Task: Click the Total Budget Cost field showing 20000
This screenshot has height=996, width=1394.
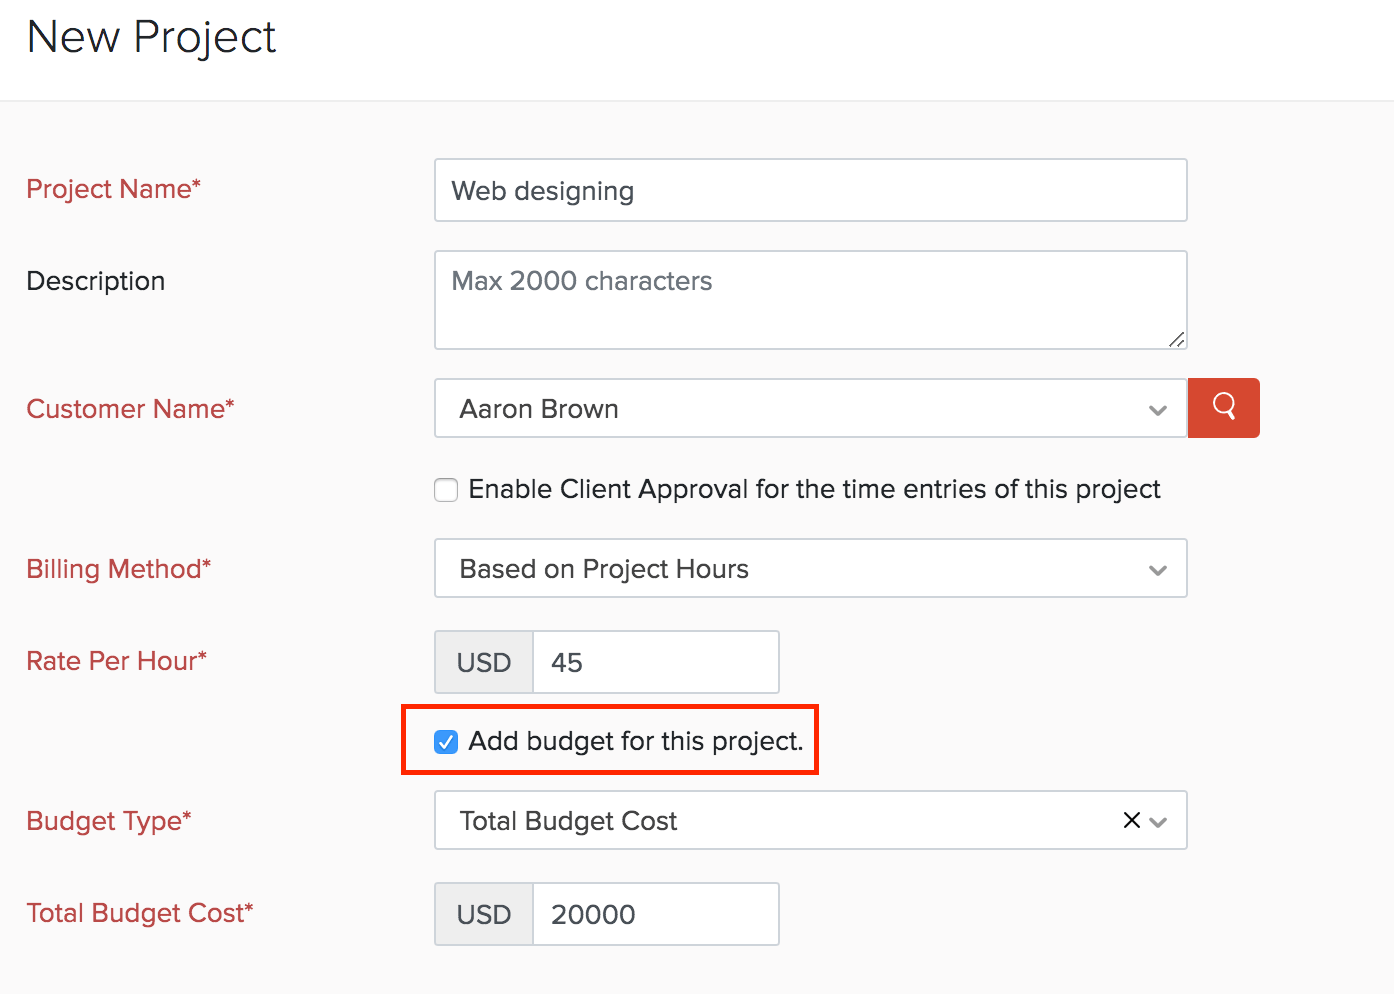Action: point(655,913)
